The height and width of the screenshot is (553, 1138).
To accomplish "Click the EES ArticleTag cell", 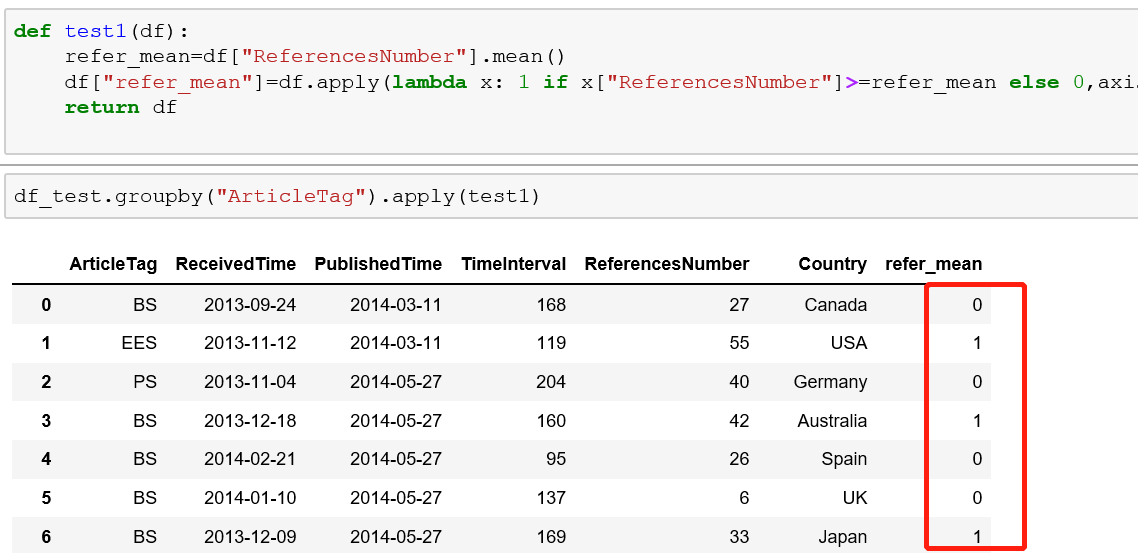I will coord(139,343).
